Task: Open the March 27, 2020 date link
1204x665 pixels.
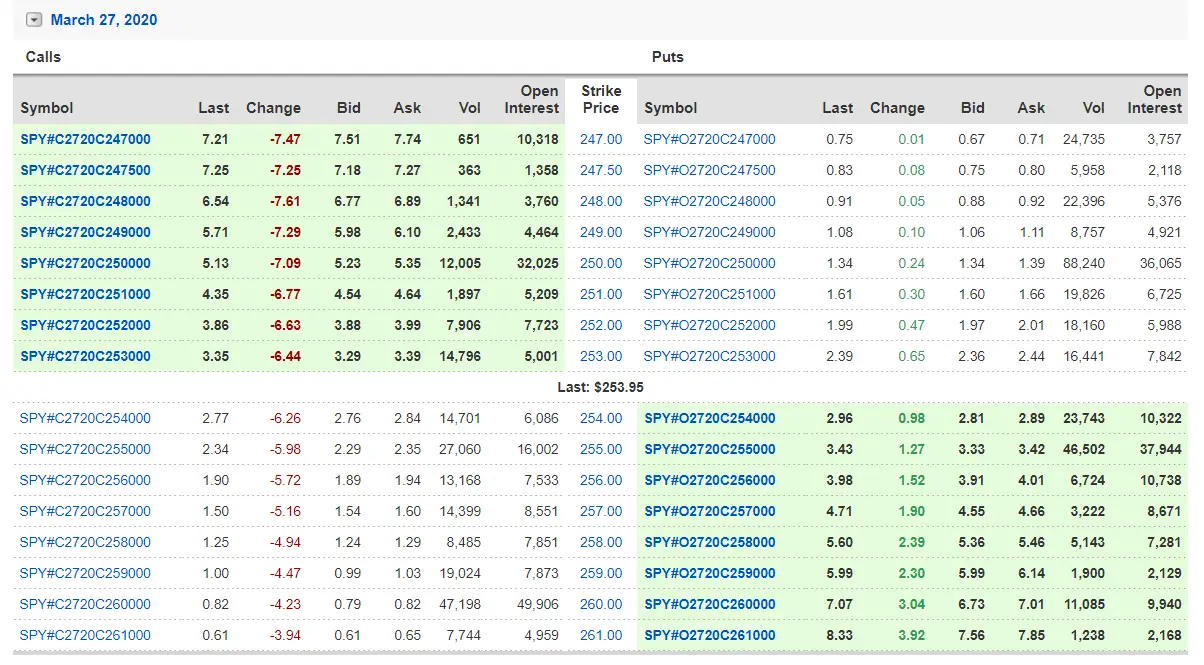Action: click(104, 20)
